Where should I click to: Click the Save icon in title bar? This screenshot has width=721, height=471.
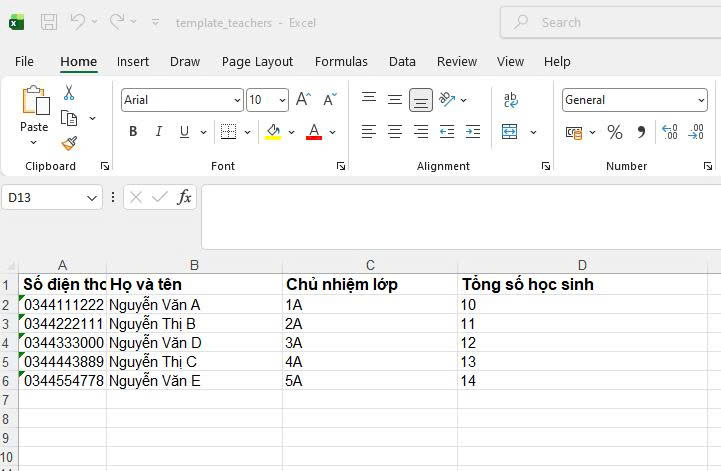click(48, 22)
